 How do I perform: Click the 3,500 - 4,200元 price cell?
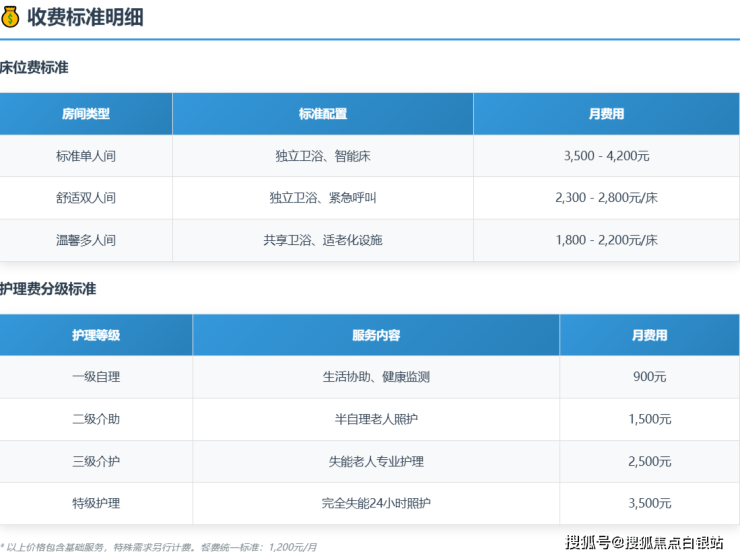tap(606, 156)
